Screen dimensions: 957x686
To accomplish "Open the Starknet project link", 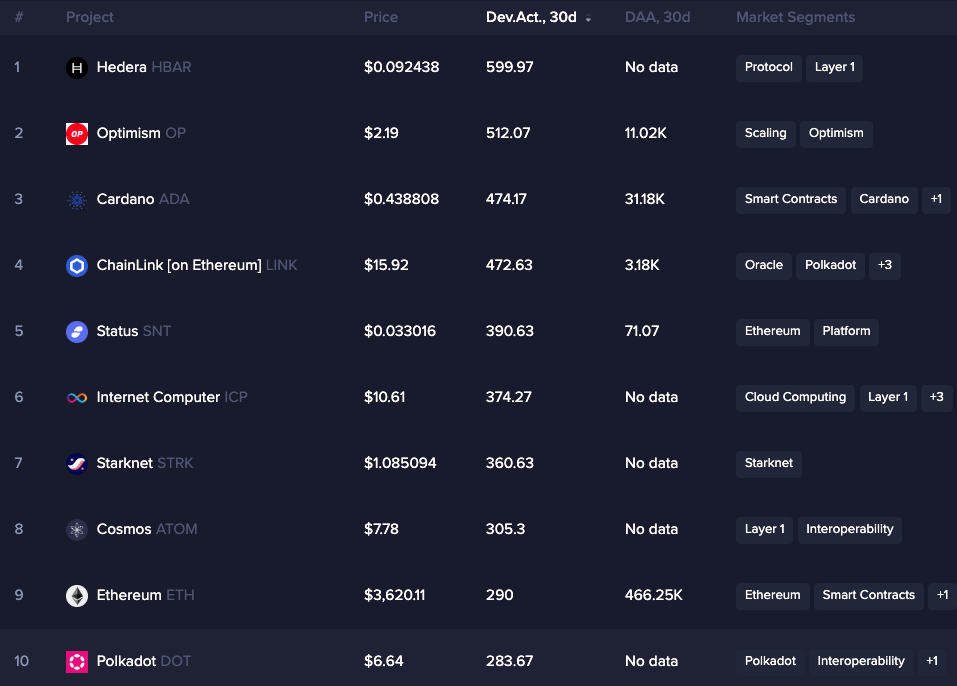I will tap(125, 463).
